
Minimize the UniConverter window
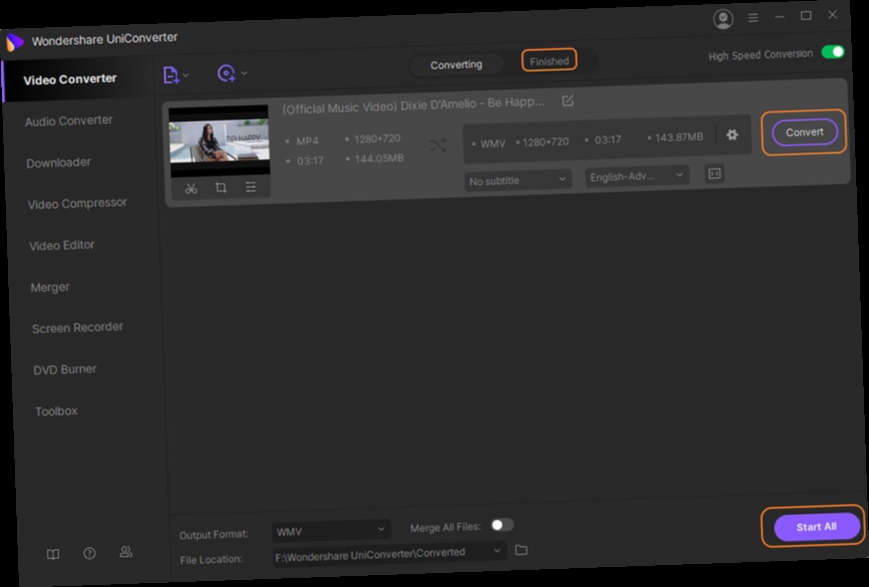[779, 17]
